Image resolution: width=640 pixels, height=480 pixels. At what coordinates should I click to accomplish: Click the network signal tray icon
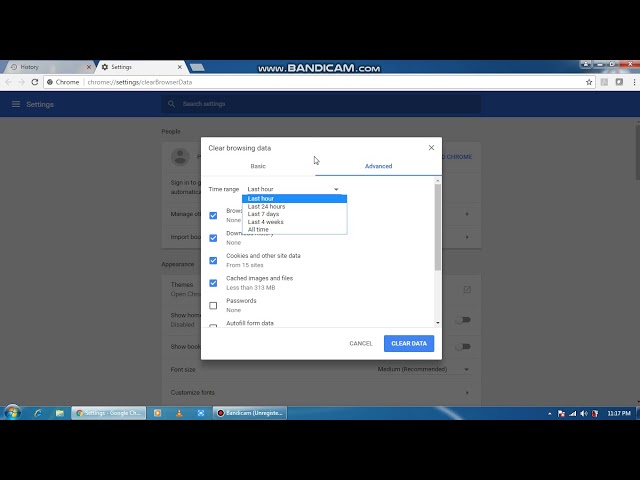pos(573,413)
